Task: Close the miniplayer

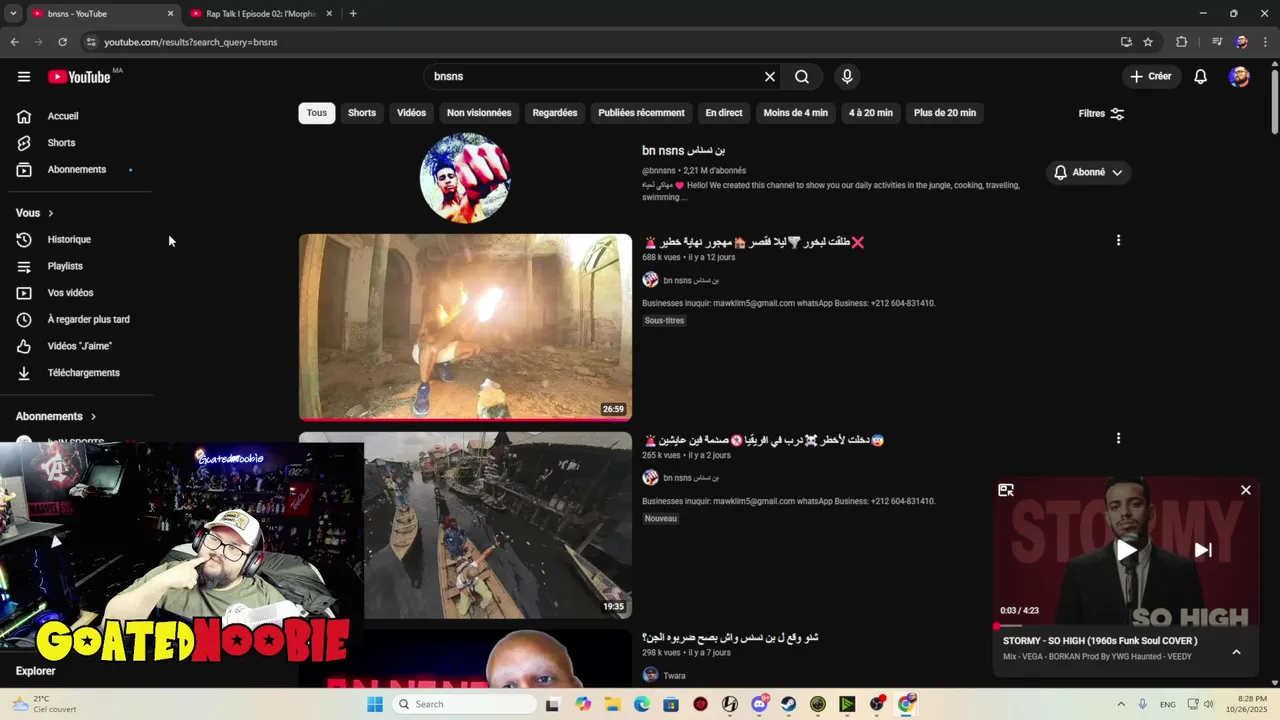Action: (1245, 490)
